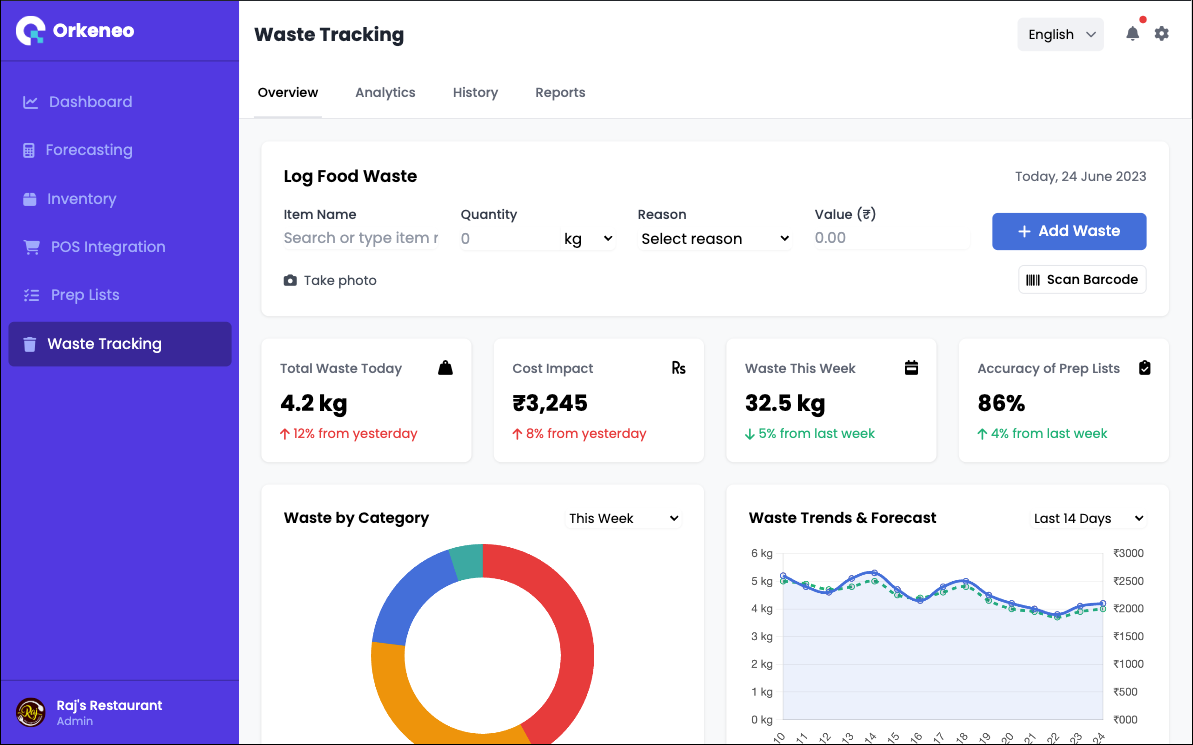The height and width of the screenshot is (745, 1193).
Task: Open the Last 14 Days dropdown
Action: (x=1088, y=518)
